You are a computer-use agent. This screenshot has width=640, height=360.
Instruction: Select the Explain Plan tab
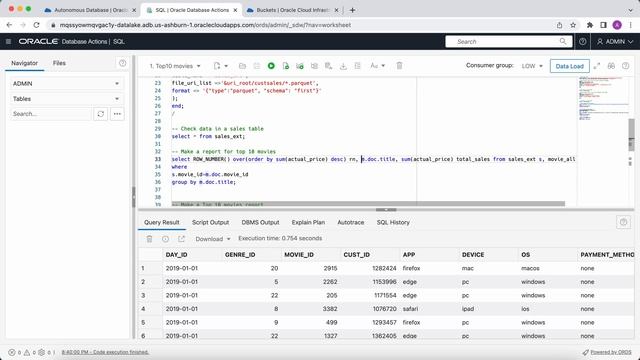click(308, 222)
